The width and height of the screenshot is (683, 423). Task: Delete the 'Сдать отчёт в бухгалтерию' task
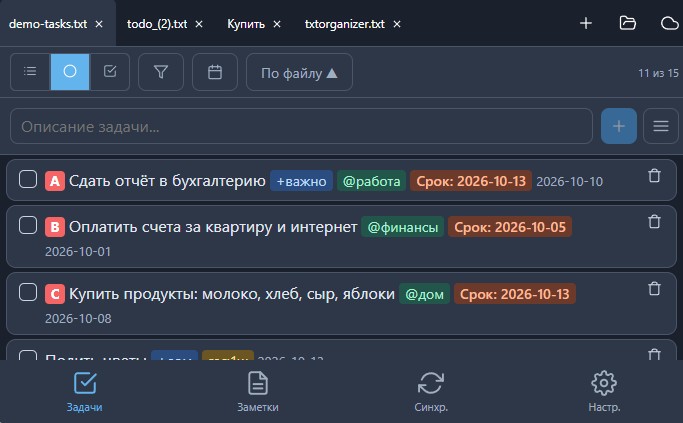(654, 176)
